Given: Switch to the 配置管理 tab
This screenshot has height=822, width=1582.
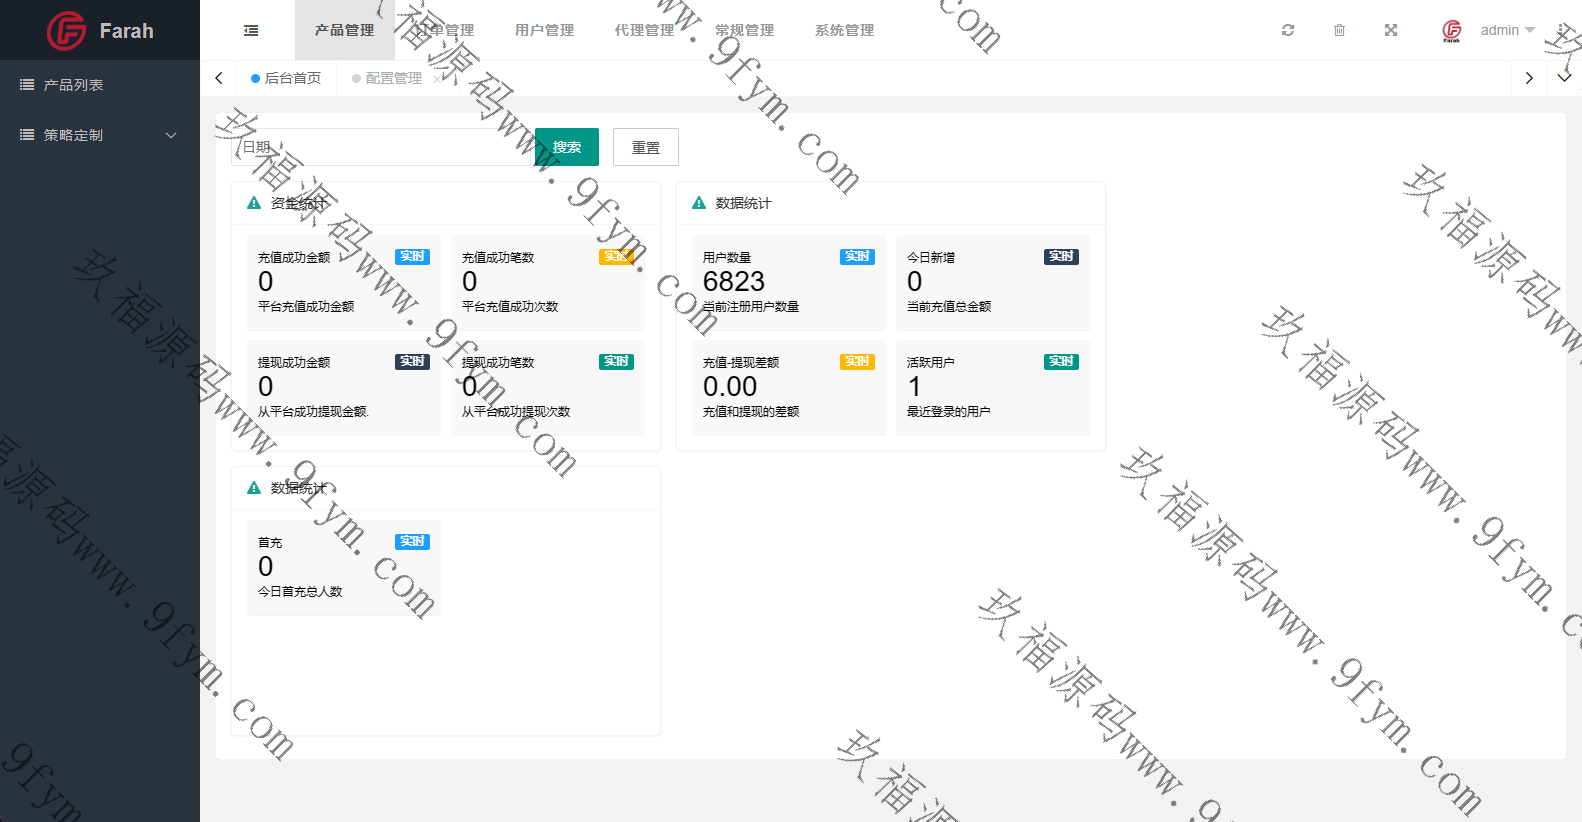Looking at the screenshot, I should tap(393, 78).
